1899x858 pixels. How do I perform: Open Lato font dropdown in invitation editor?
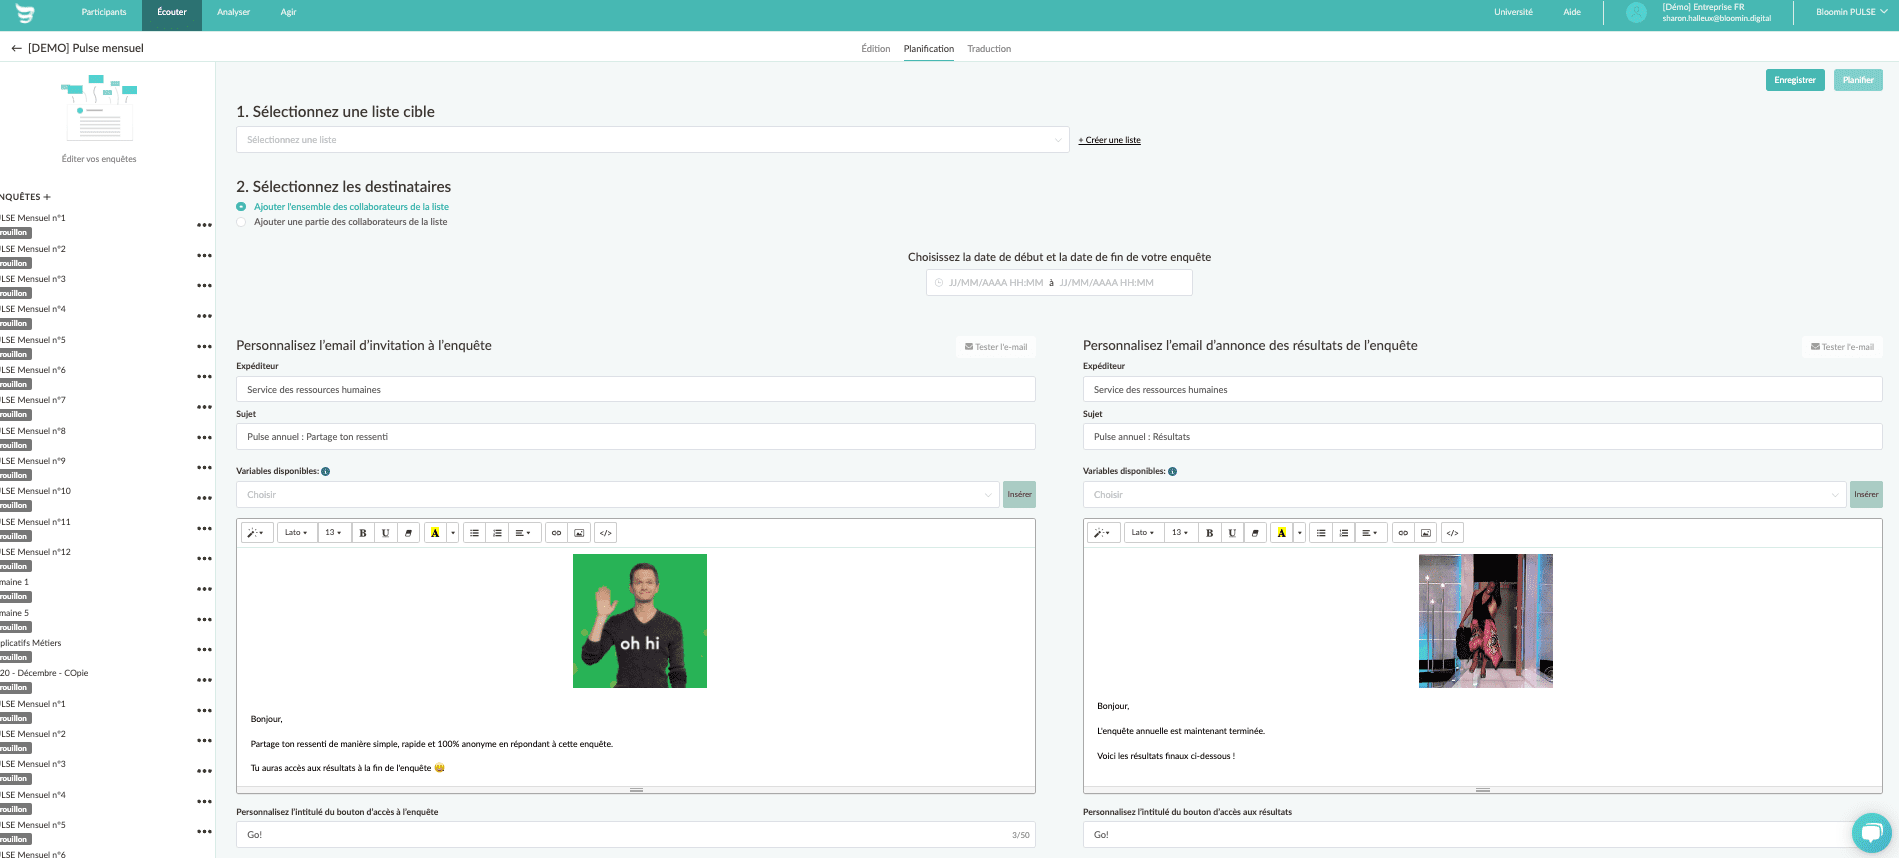pos(296,533)
